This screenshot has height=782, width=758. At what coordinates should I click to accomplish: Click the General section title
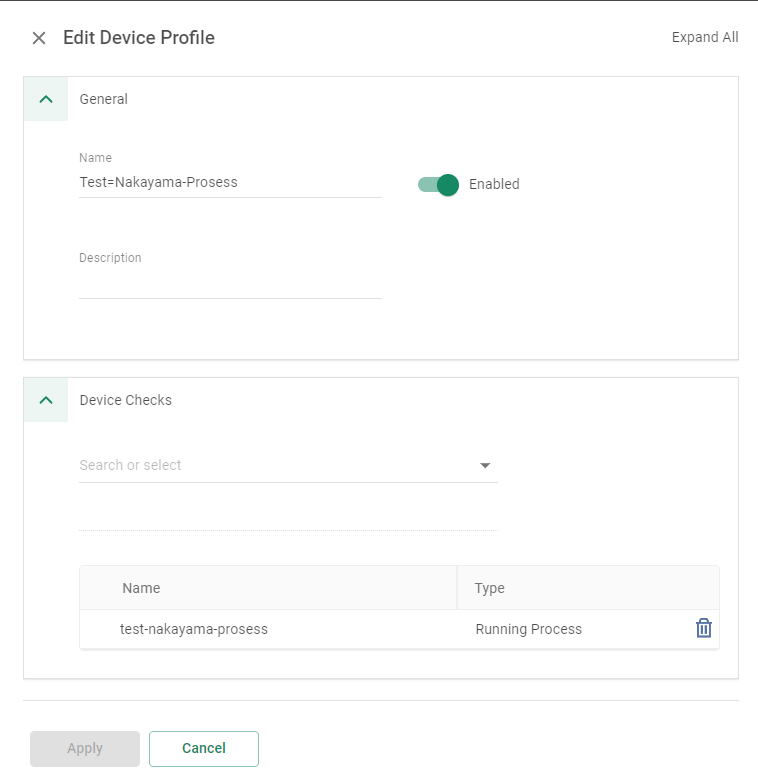[x=104, y=99]
